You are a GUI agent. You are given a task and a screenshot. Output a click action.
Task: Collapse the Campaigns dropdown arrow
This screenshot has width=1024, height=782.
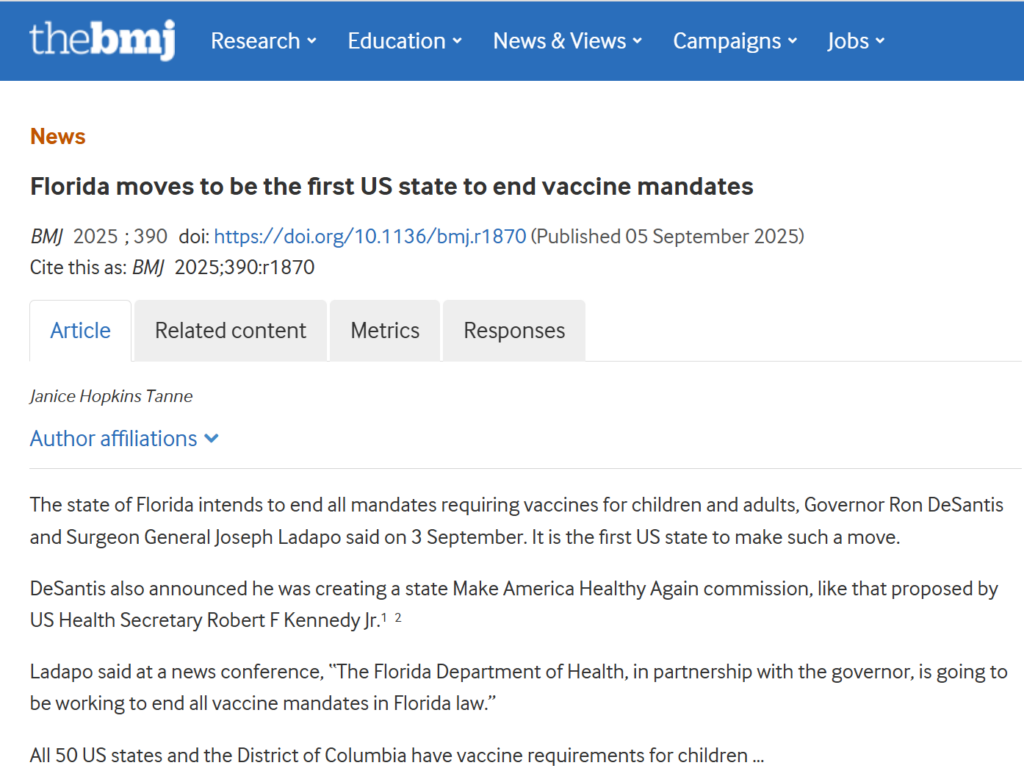tap(793, 41)
